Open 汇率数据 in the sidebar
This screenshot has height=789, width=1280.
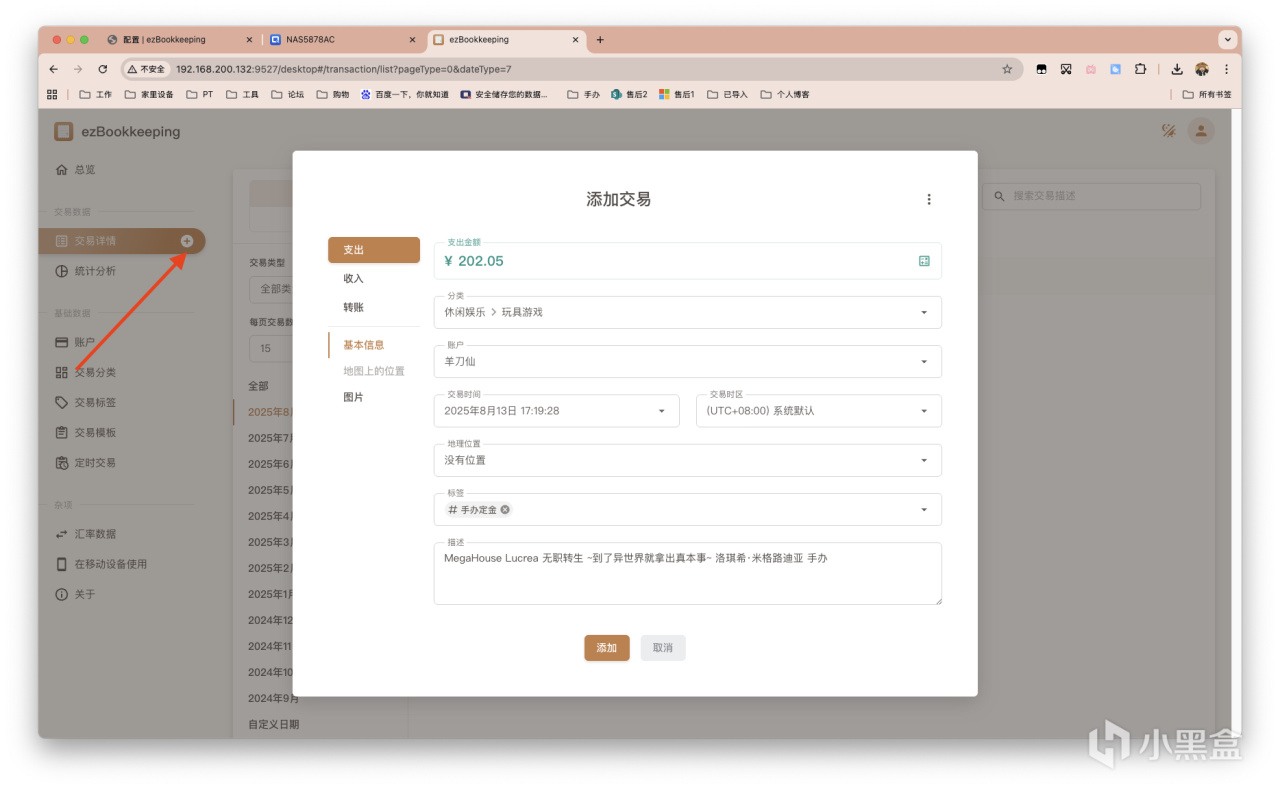coord(86,534)
